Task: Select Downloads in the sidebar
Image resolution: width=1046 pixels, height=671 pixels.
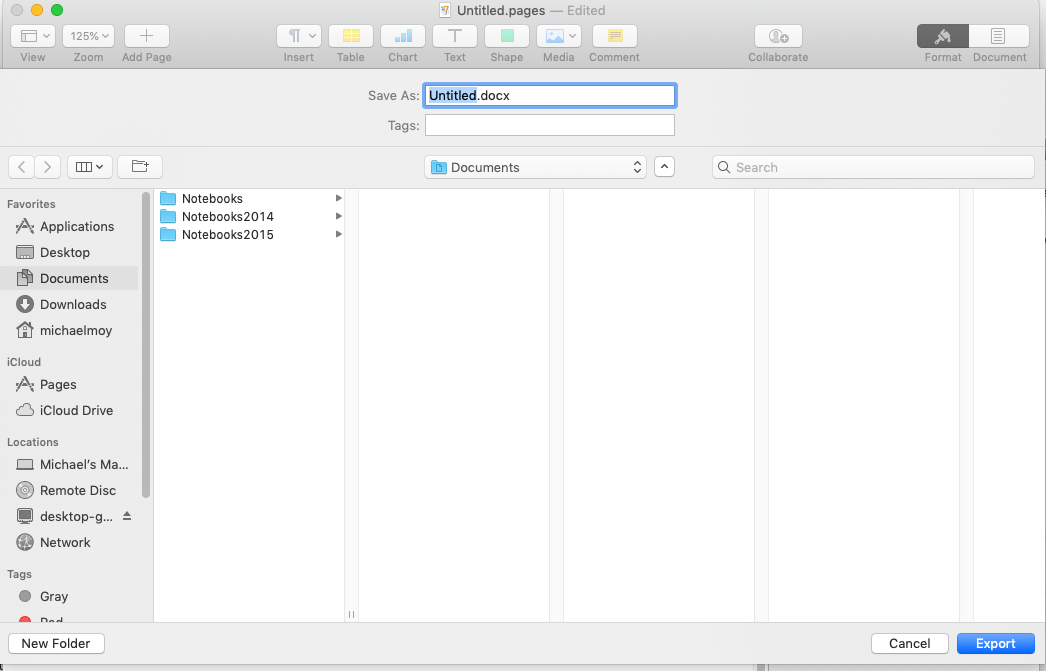Action: pyautogui.click(x=69, y=304)
